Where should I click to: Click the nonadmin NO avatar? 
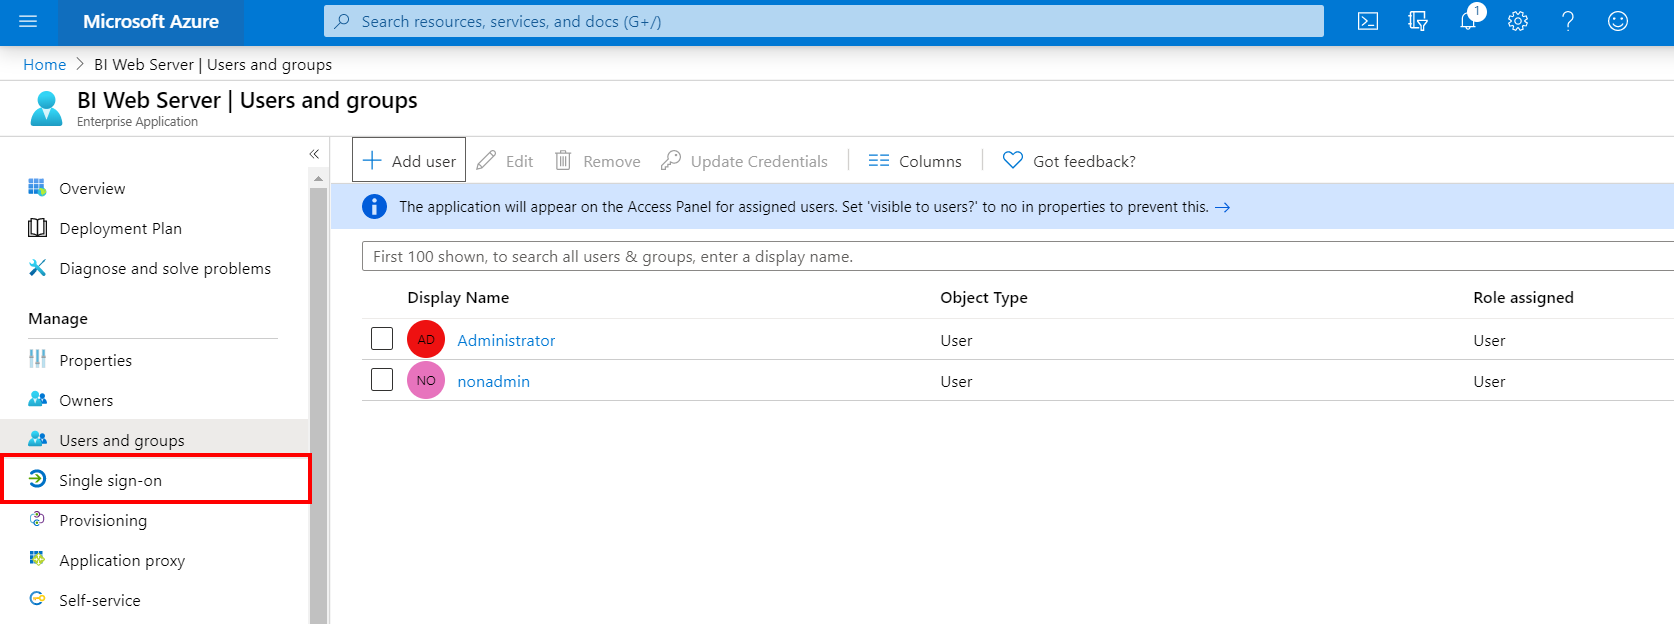click(x=426, y=380)
